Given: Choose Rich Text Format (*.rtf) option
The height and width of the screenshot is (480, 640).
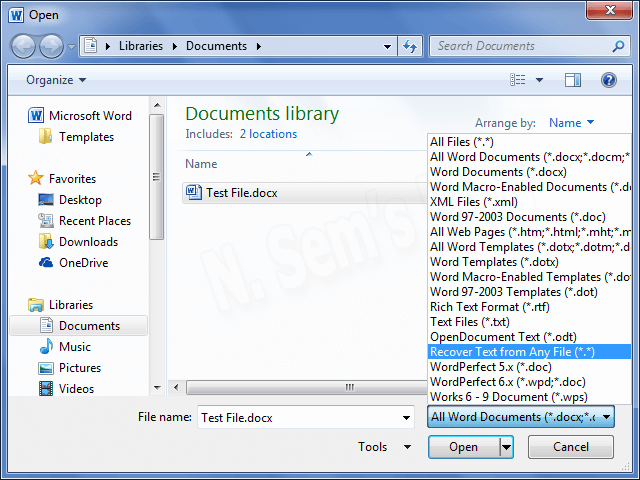Looking at the screenshot, I should pyautogui.click(x=529, y=307).
